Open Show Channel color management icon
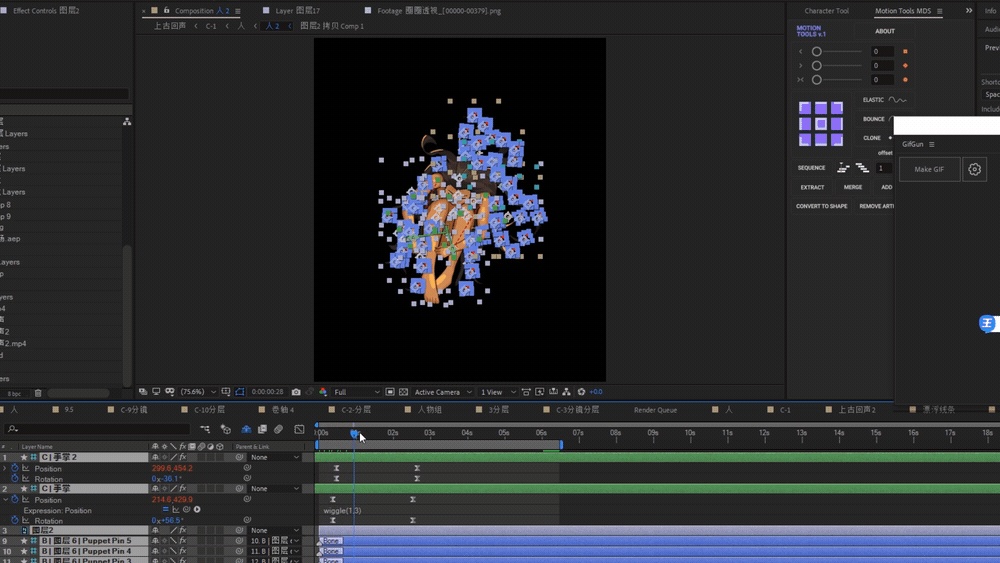The width and height of the screenshot is (1000, 563). tap(323, 392)
